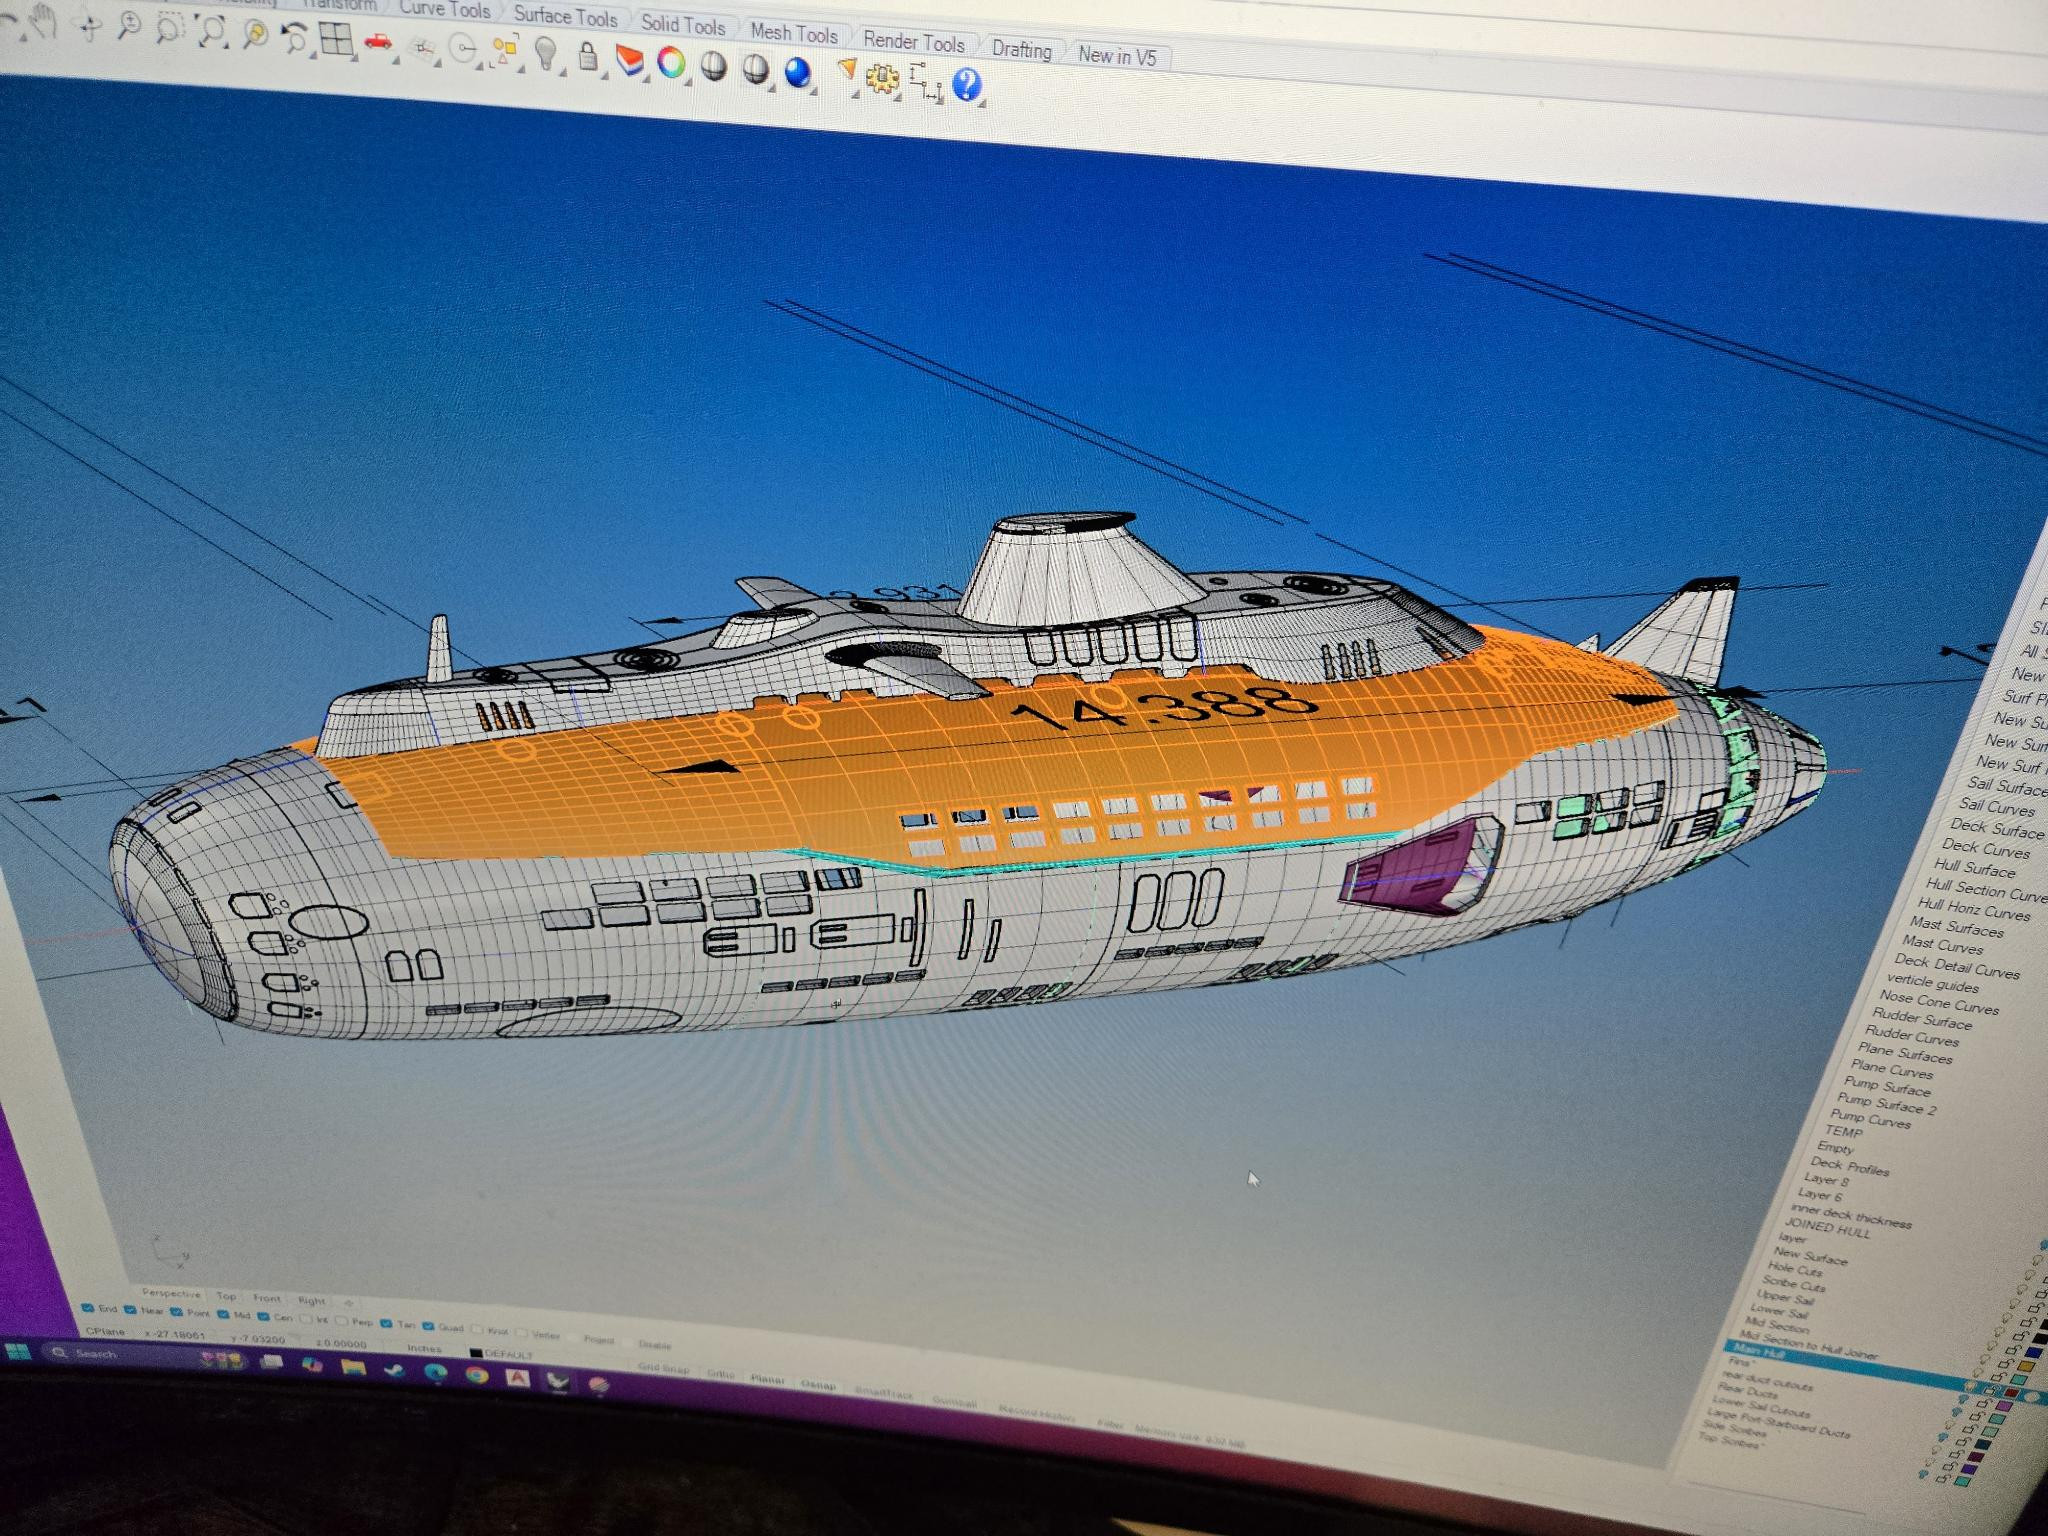The image size is (2048, 1536).
Task: Open the Surface Tools tab
Action: click(x=565, y=18)
